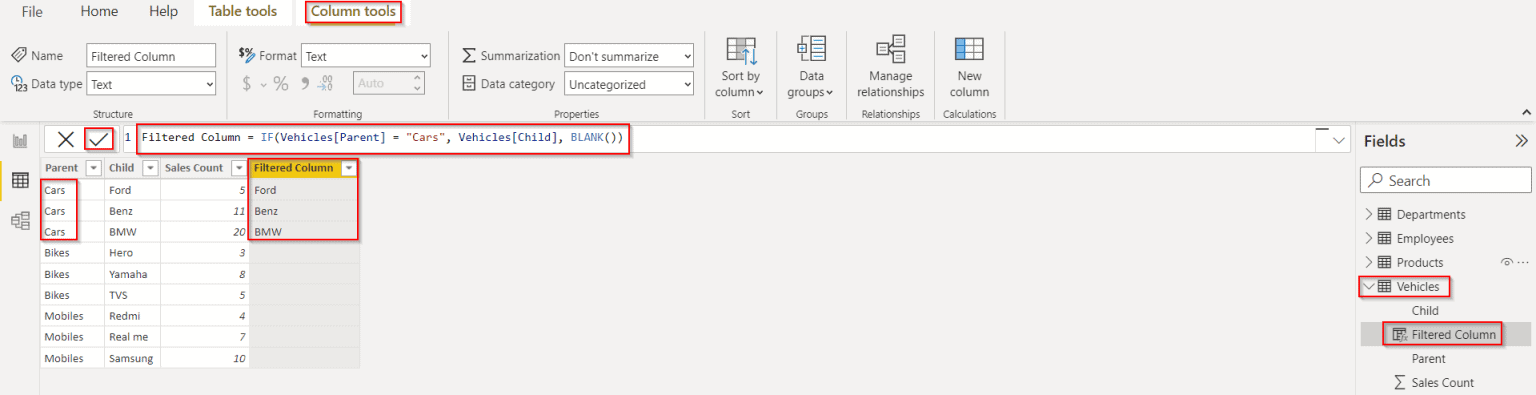This screenshot has width=1536, height=395.
Task: Click the Hero cell
Action: point(132,253)
